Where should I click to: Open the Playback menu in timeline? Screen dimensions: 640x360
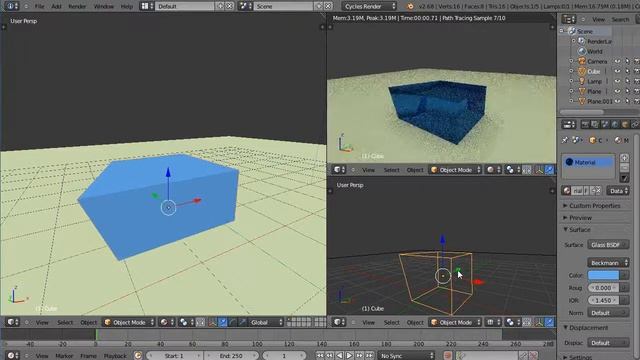[115, 356]
